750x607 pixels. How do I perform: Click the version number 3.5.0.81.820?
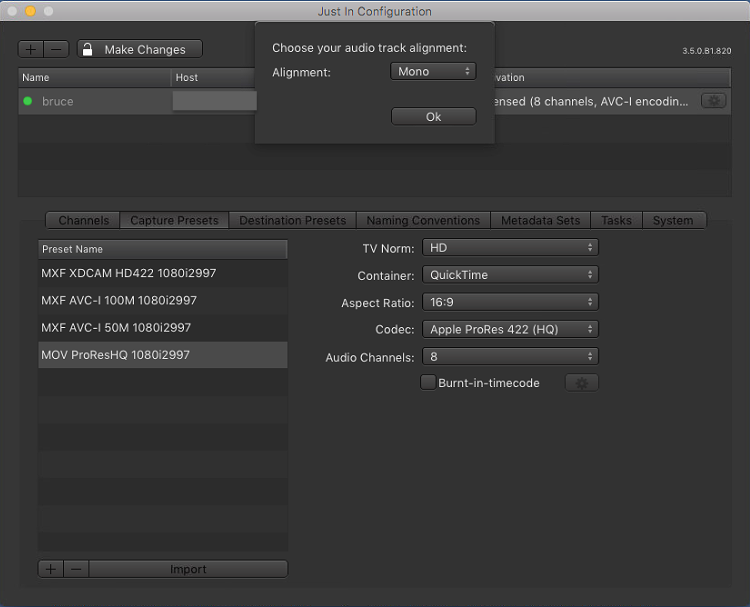(706, 51)
